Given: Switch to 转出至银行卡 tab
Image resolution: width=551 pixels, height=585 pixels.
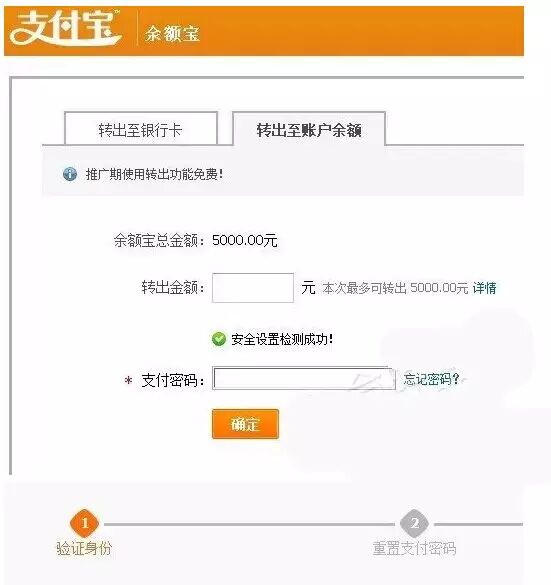Looking at the screenshot, I should point(141,128).
